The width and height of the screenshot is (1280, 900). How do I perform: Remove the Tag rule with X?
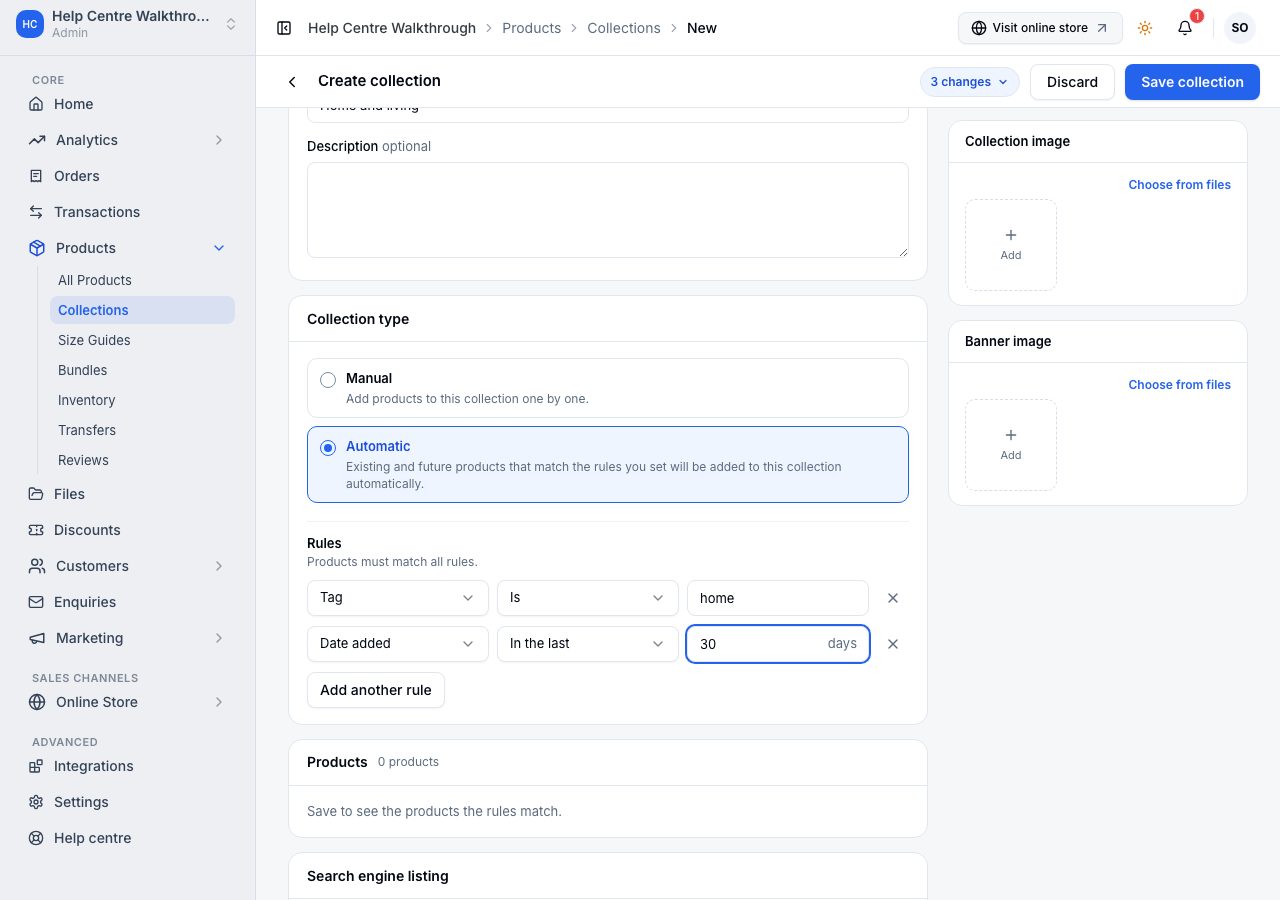click(x=893, y=598)
